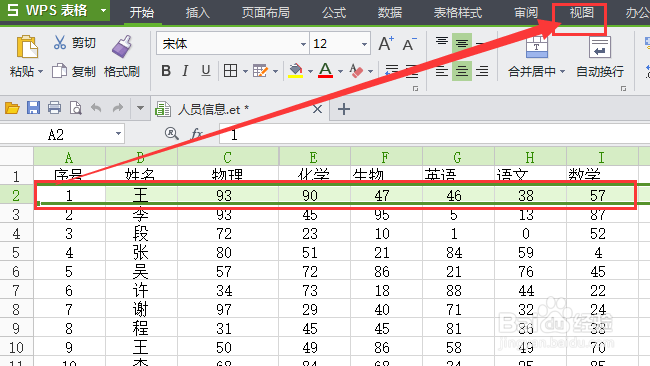Image resolution: width=650 pixels, height=366 pixels.
Task: Open the 表格样式 tab
Action: point(458,12)
